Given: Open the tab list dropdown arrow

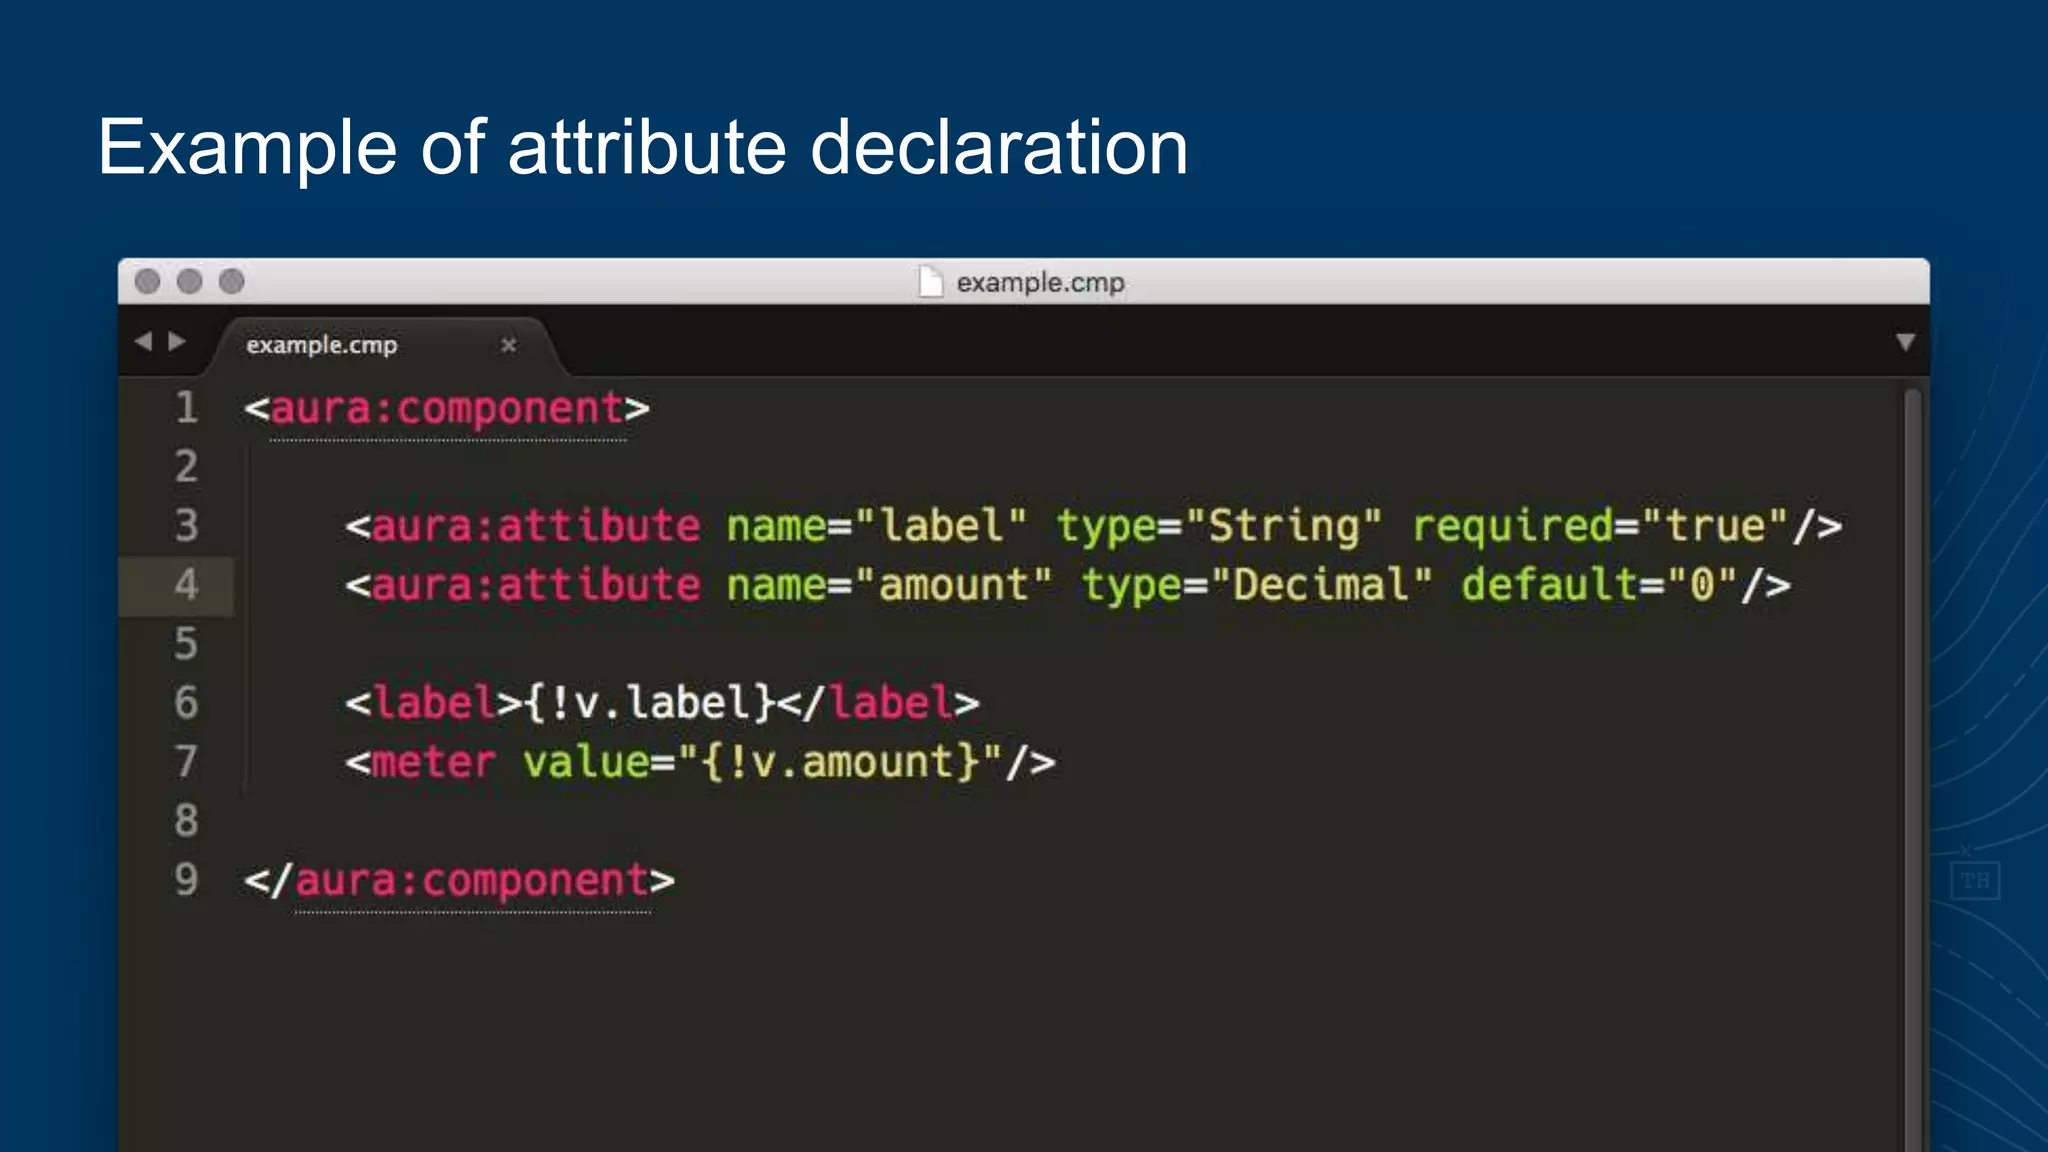Looking at the screenshot, I should click(x=1905, y=343).
